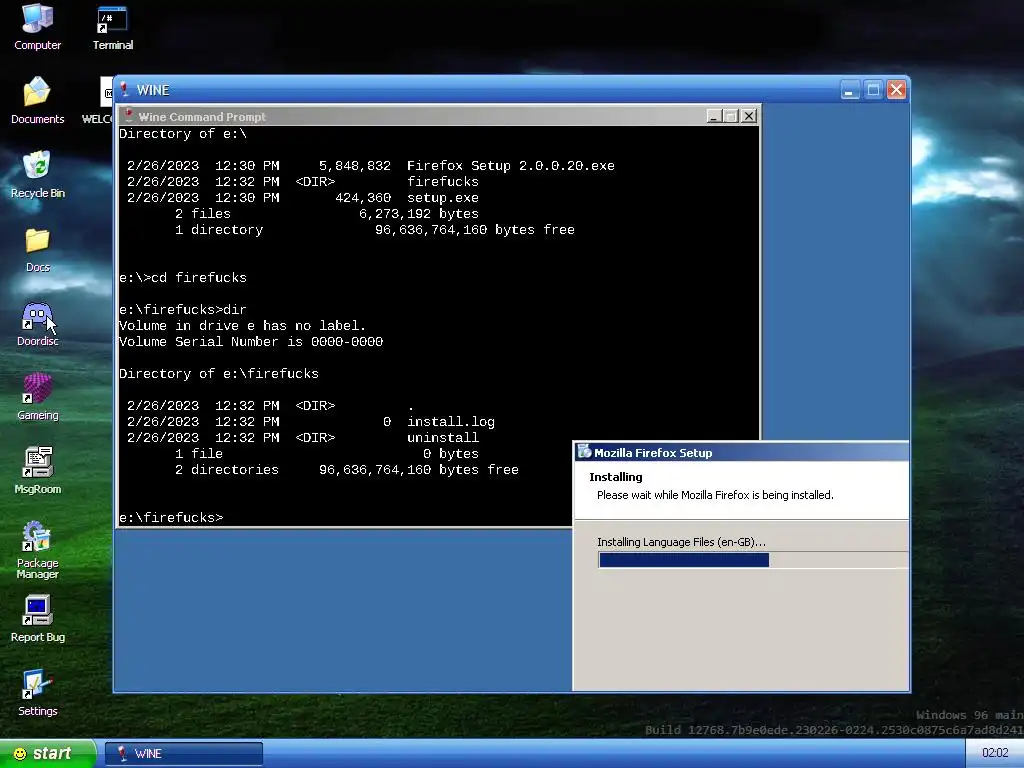Click '6,273,192 bytes' summary text

click(x=419, y=214)
